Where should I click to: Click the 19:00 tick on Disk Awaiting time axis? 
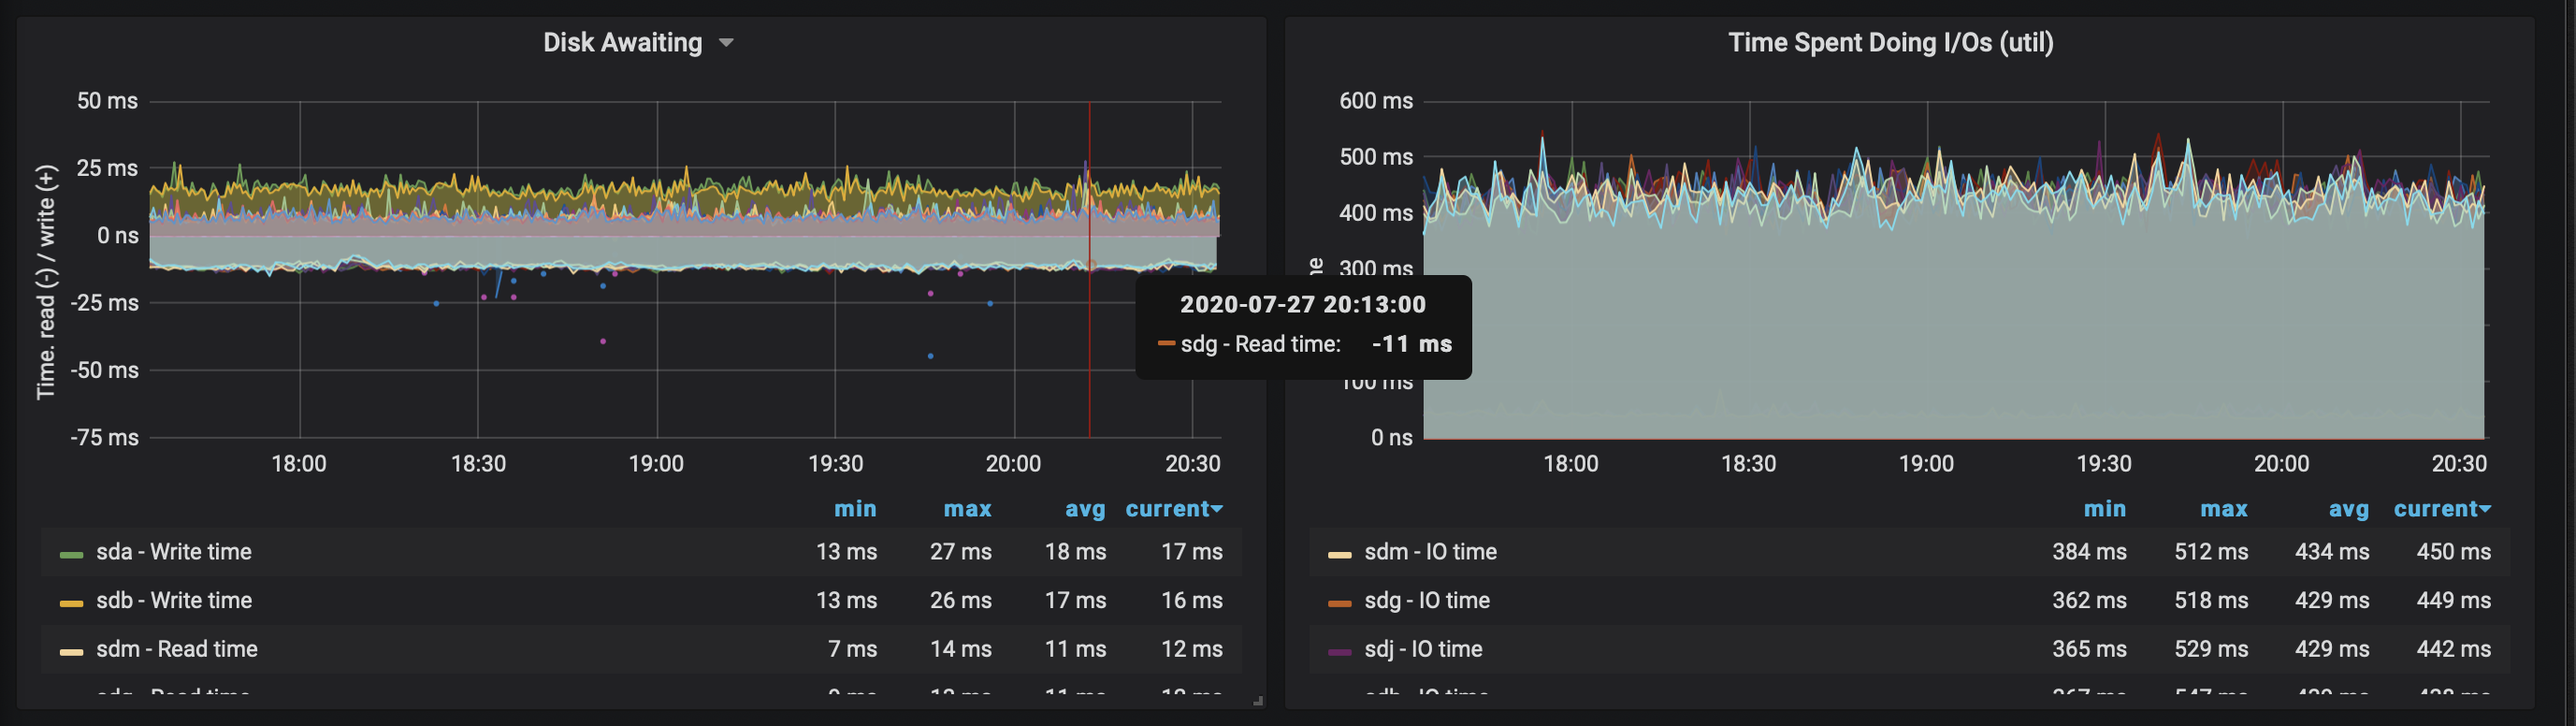point(656,464)
